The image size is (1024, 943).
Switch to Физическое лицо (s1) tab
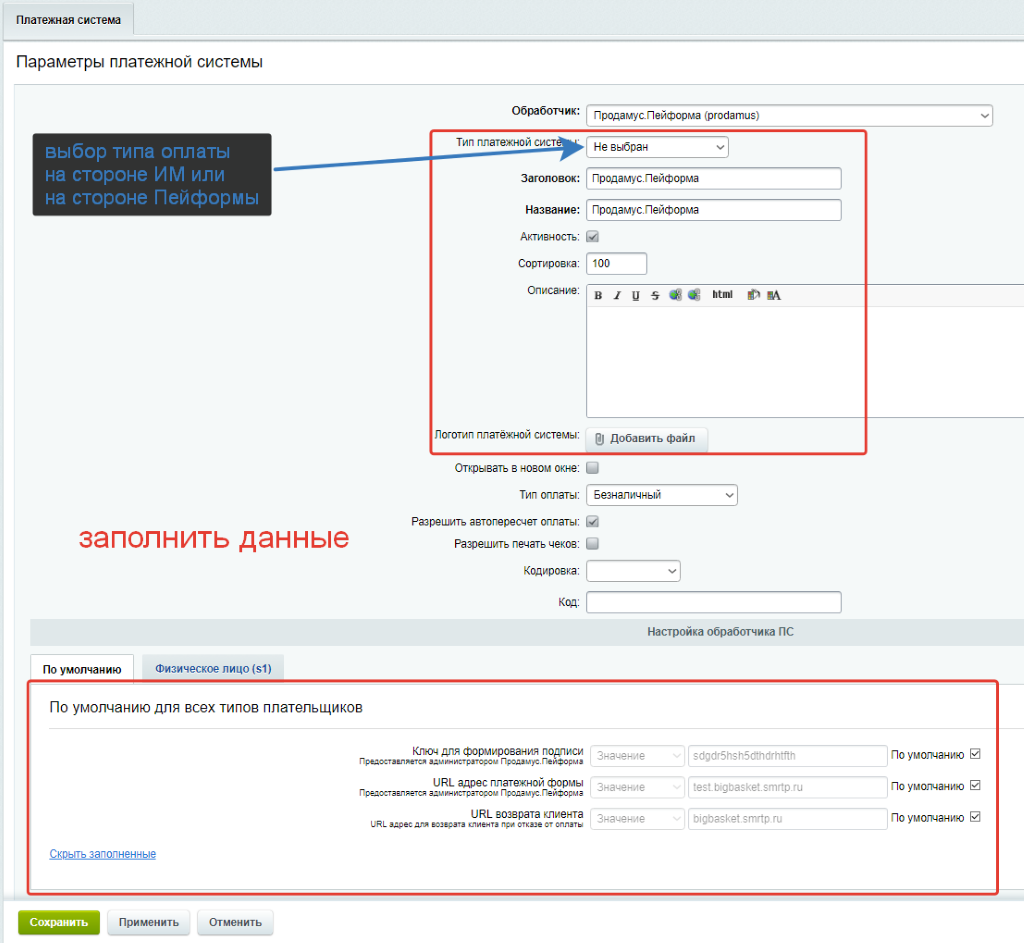(x=212, y=667)
